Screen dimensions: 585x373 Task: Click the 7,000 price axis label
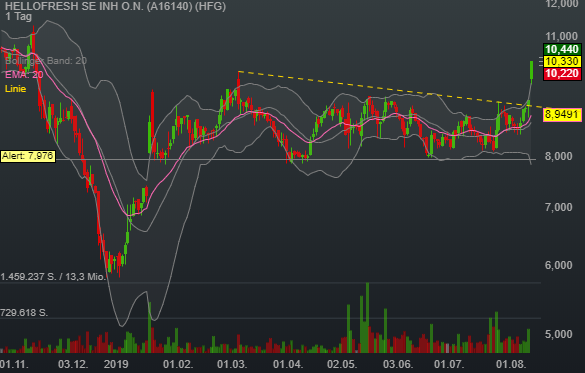(559, 207)
